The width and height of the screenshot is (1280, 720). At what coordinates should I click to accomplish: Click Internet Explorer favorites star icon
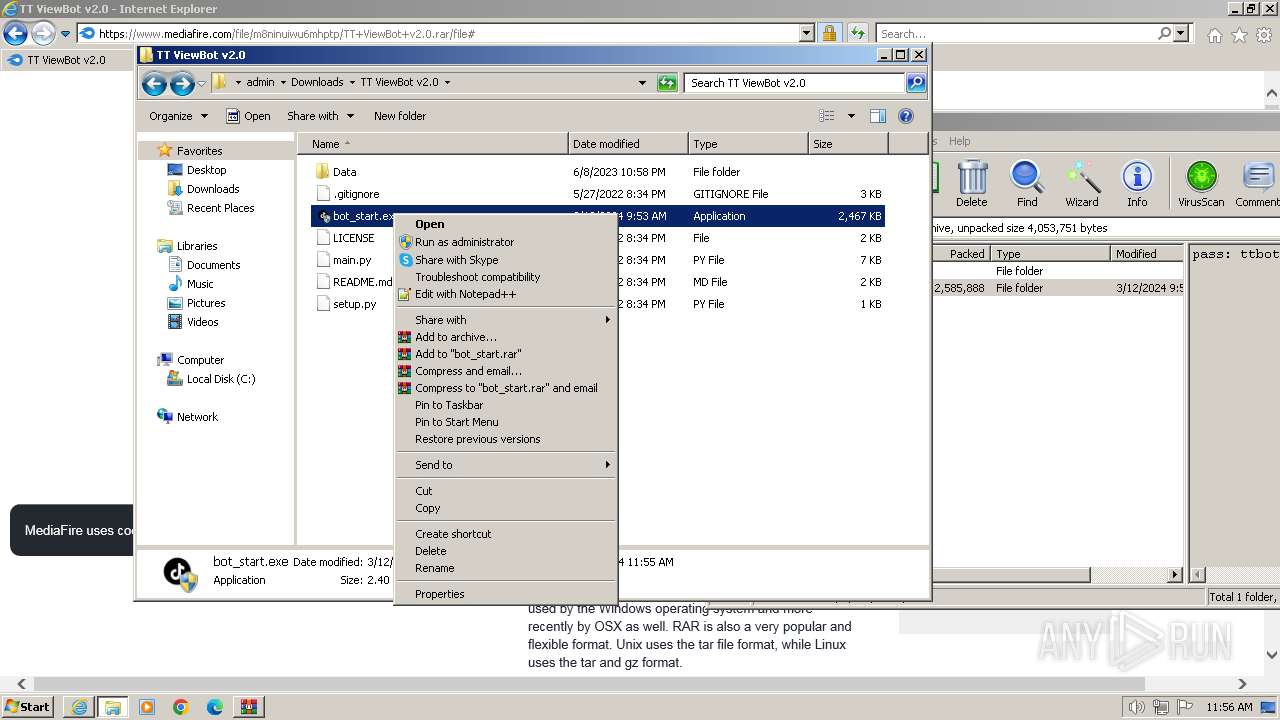[x=1239, y=35]
